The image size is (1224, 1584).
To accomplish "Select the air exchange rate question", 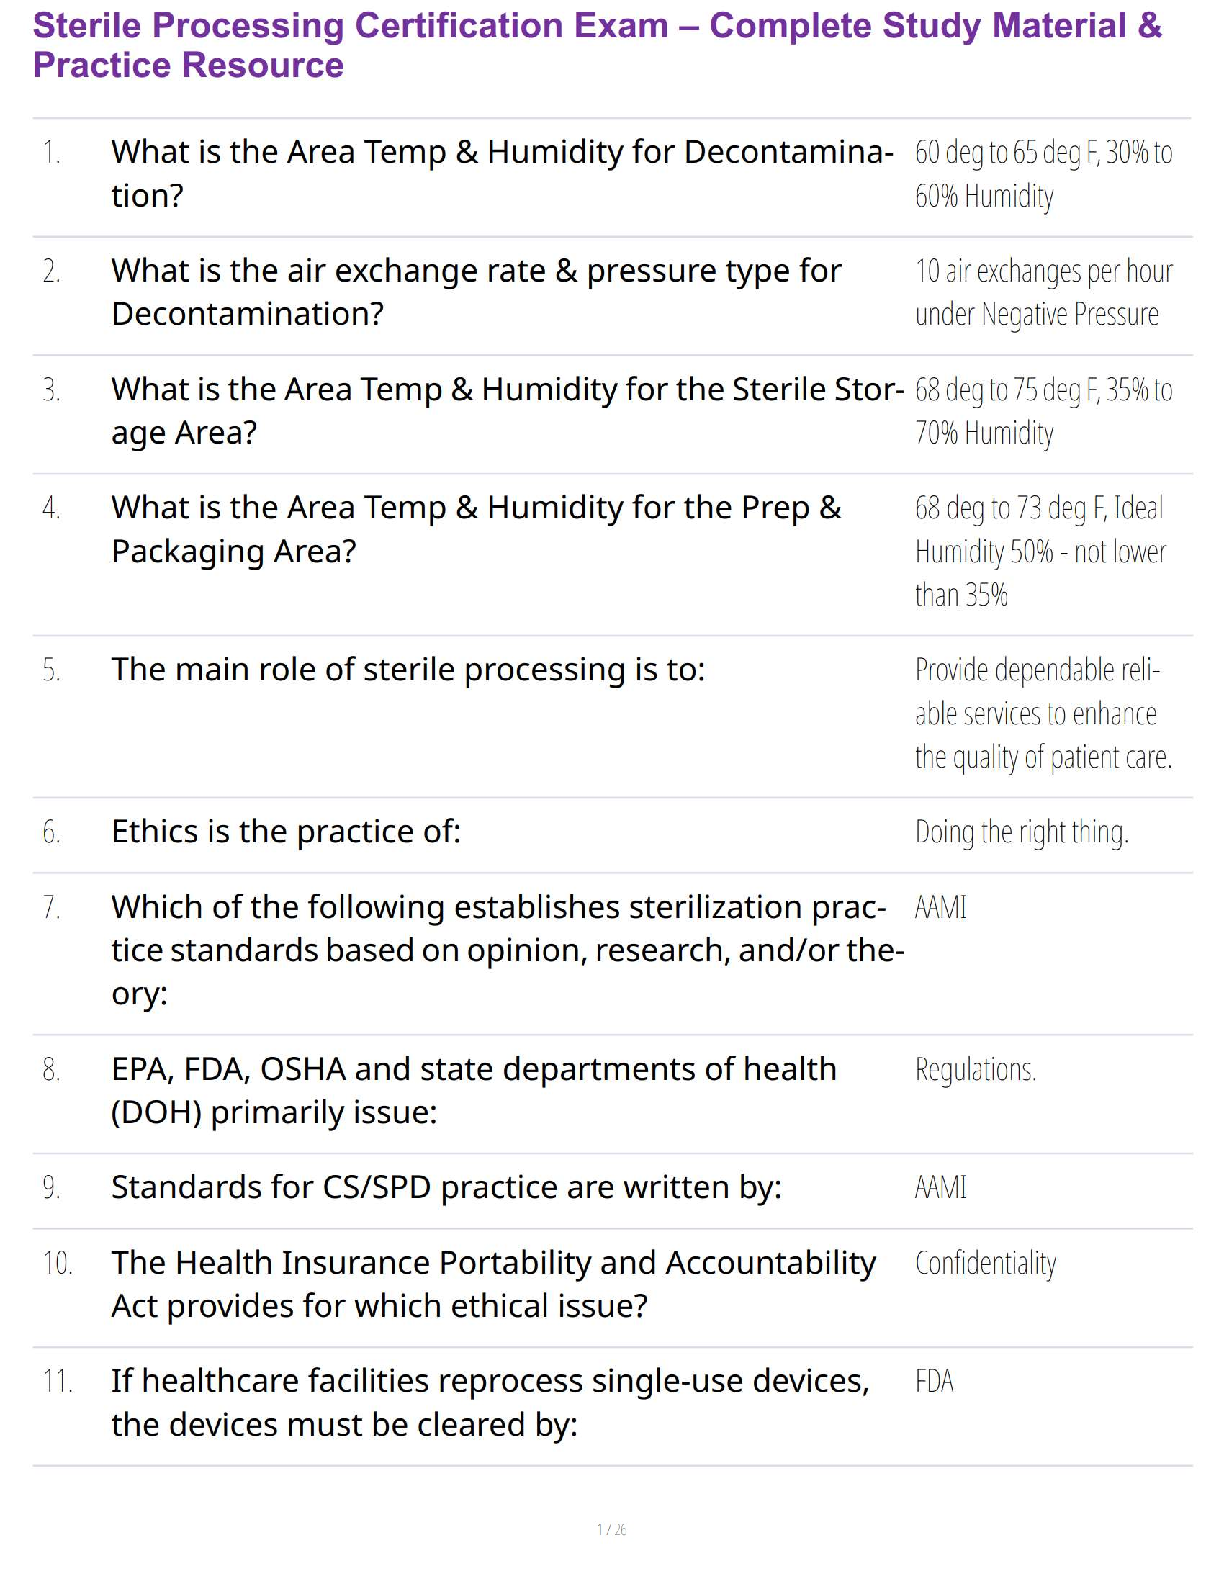I will (476, 292).
